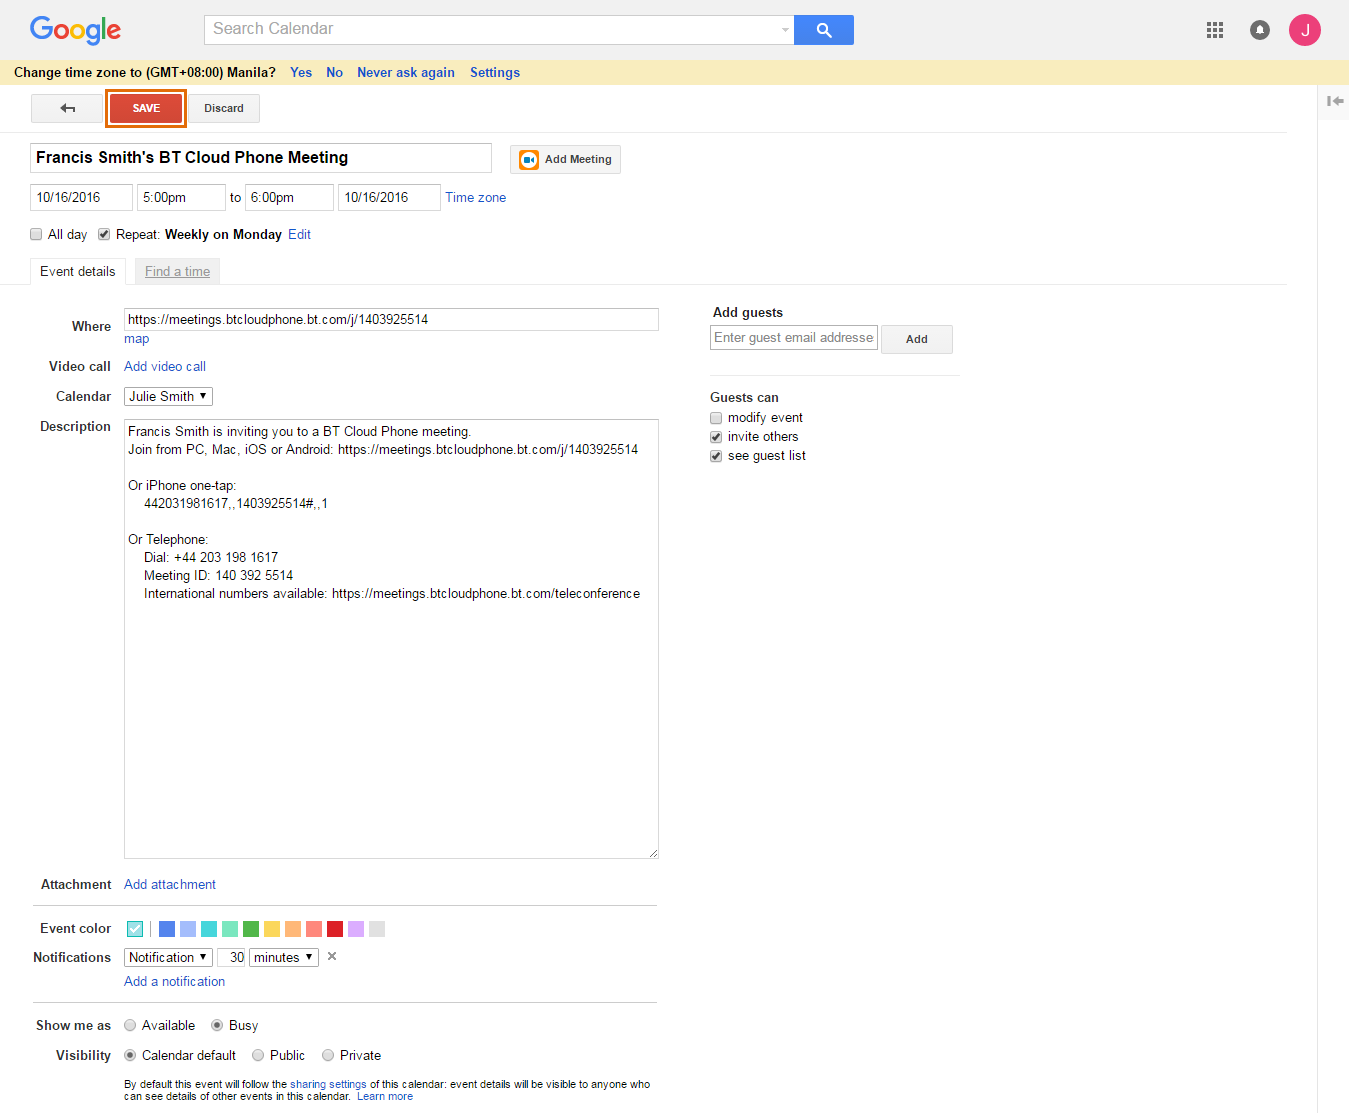
Task: Toggle the All day checkbox
Action: tap(36, 234)
